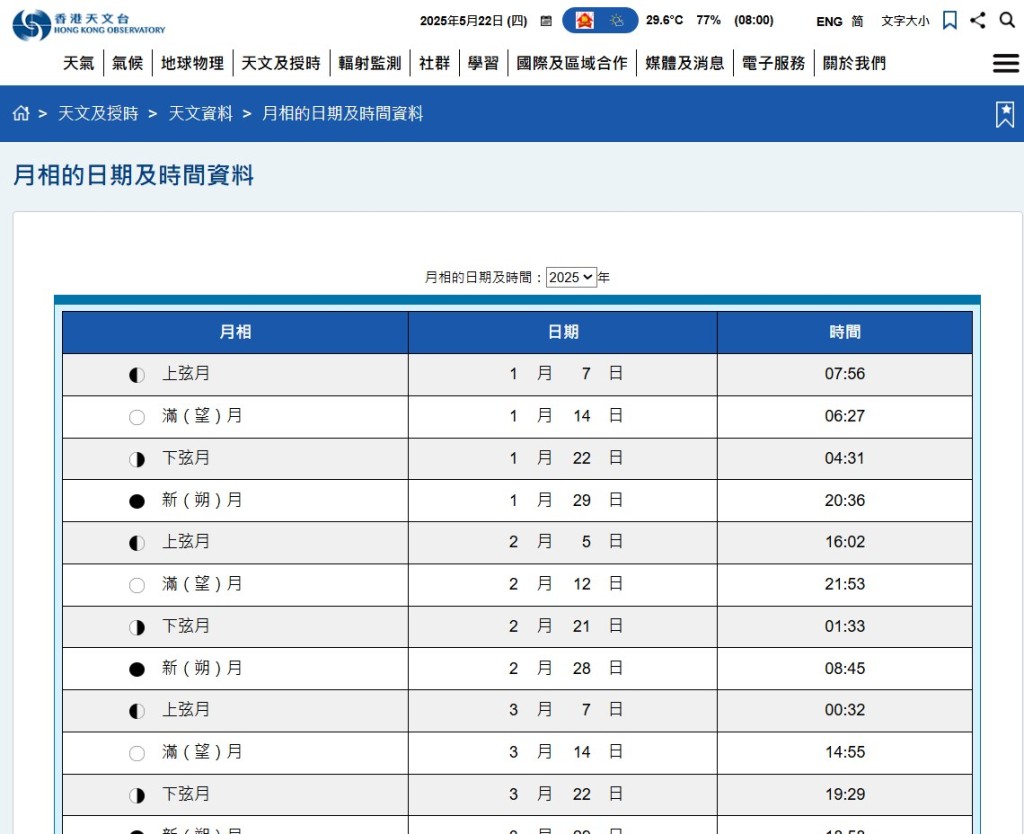
Task: Open the 社群 menu
Action: pos(434,63)
